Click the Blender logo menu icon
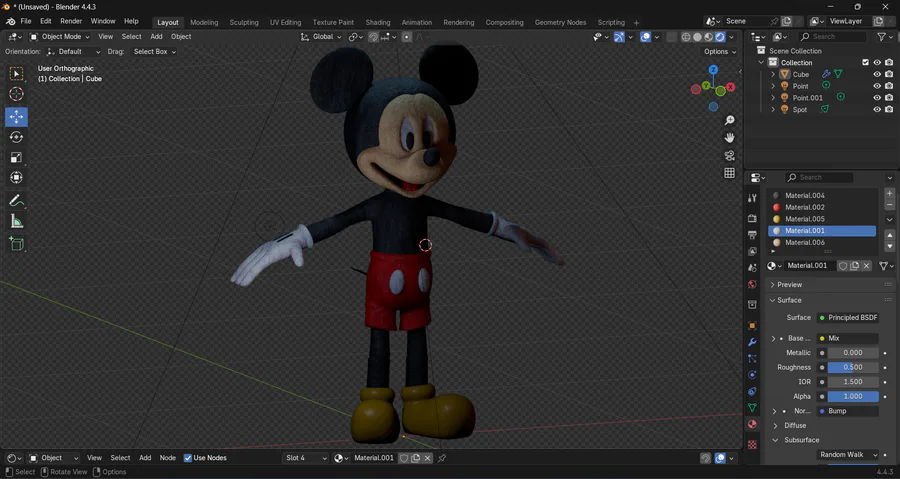The image size is (900, 479). [x=10, y=21]
